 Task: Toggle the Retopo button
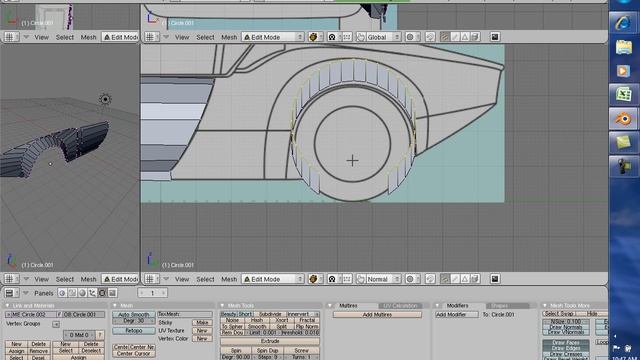tap(134, 331)
